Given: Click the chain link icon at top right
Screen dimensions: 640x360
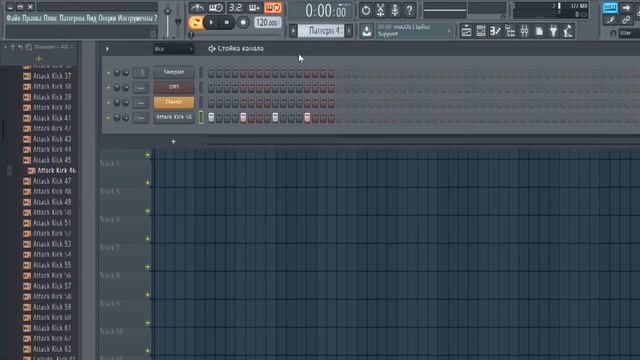Looking at the screenshot, I should click(627, 20).
